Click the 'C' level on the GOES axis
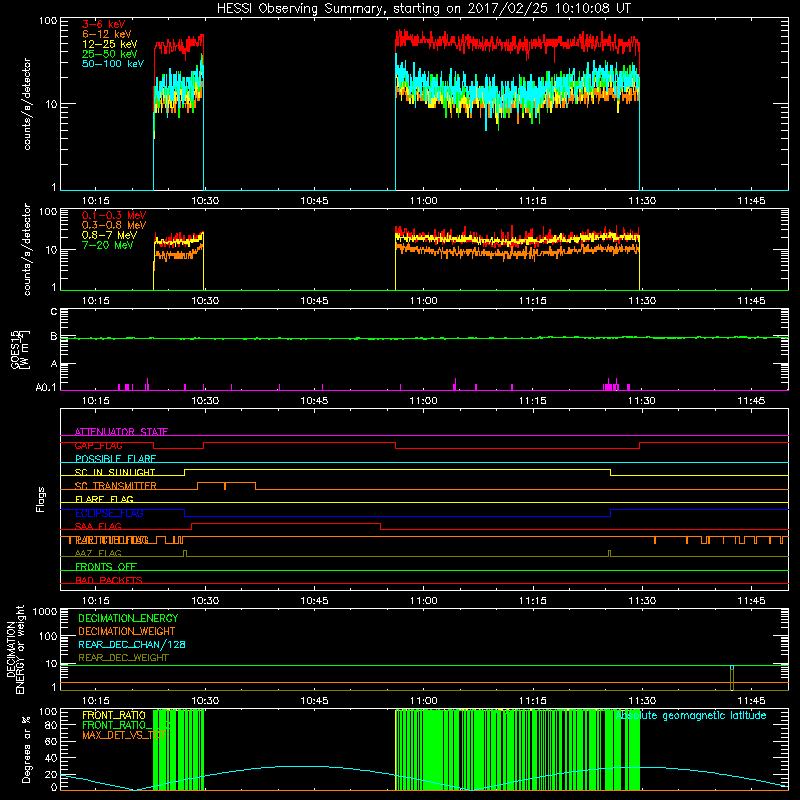Viewport: 800px width, 800px height. 54,311
